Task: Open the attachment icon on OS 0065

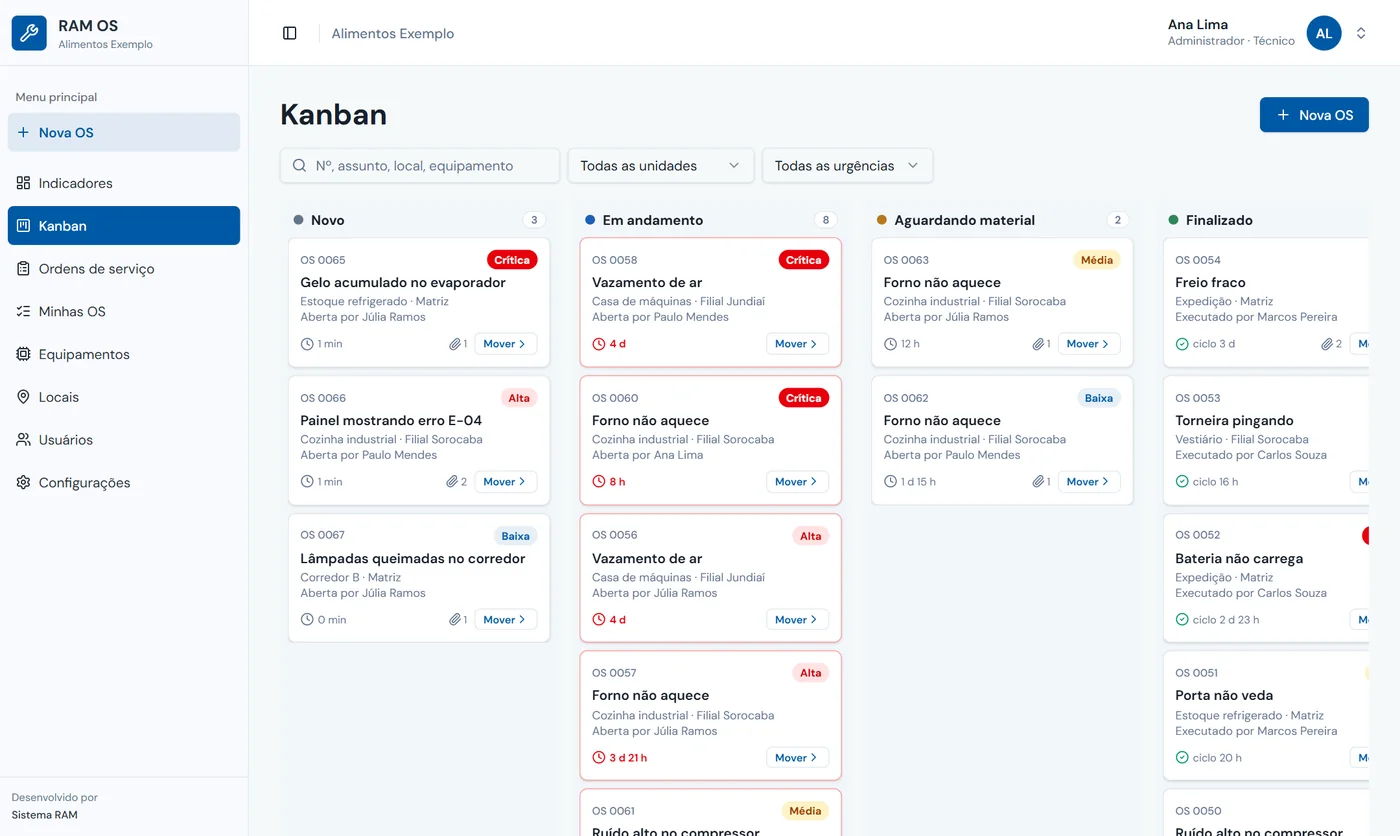Action: (x=455, y=344)
